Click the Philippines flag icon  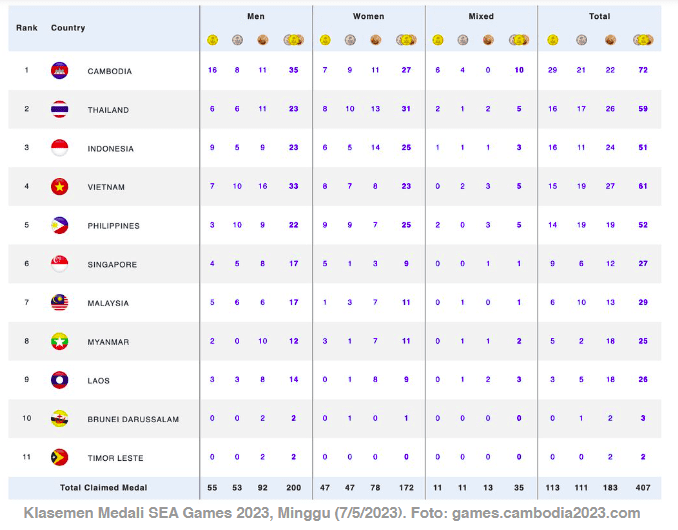[x=59, y=226]
